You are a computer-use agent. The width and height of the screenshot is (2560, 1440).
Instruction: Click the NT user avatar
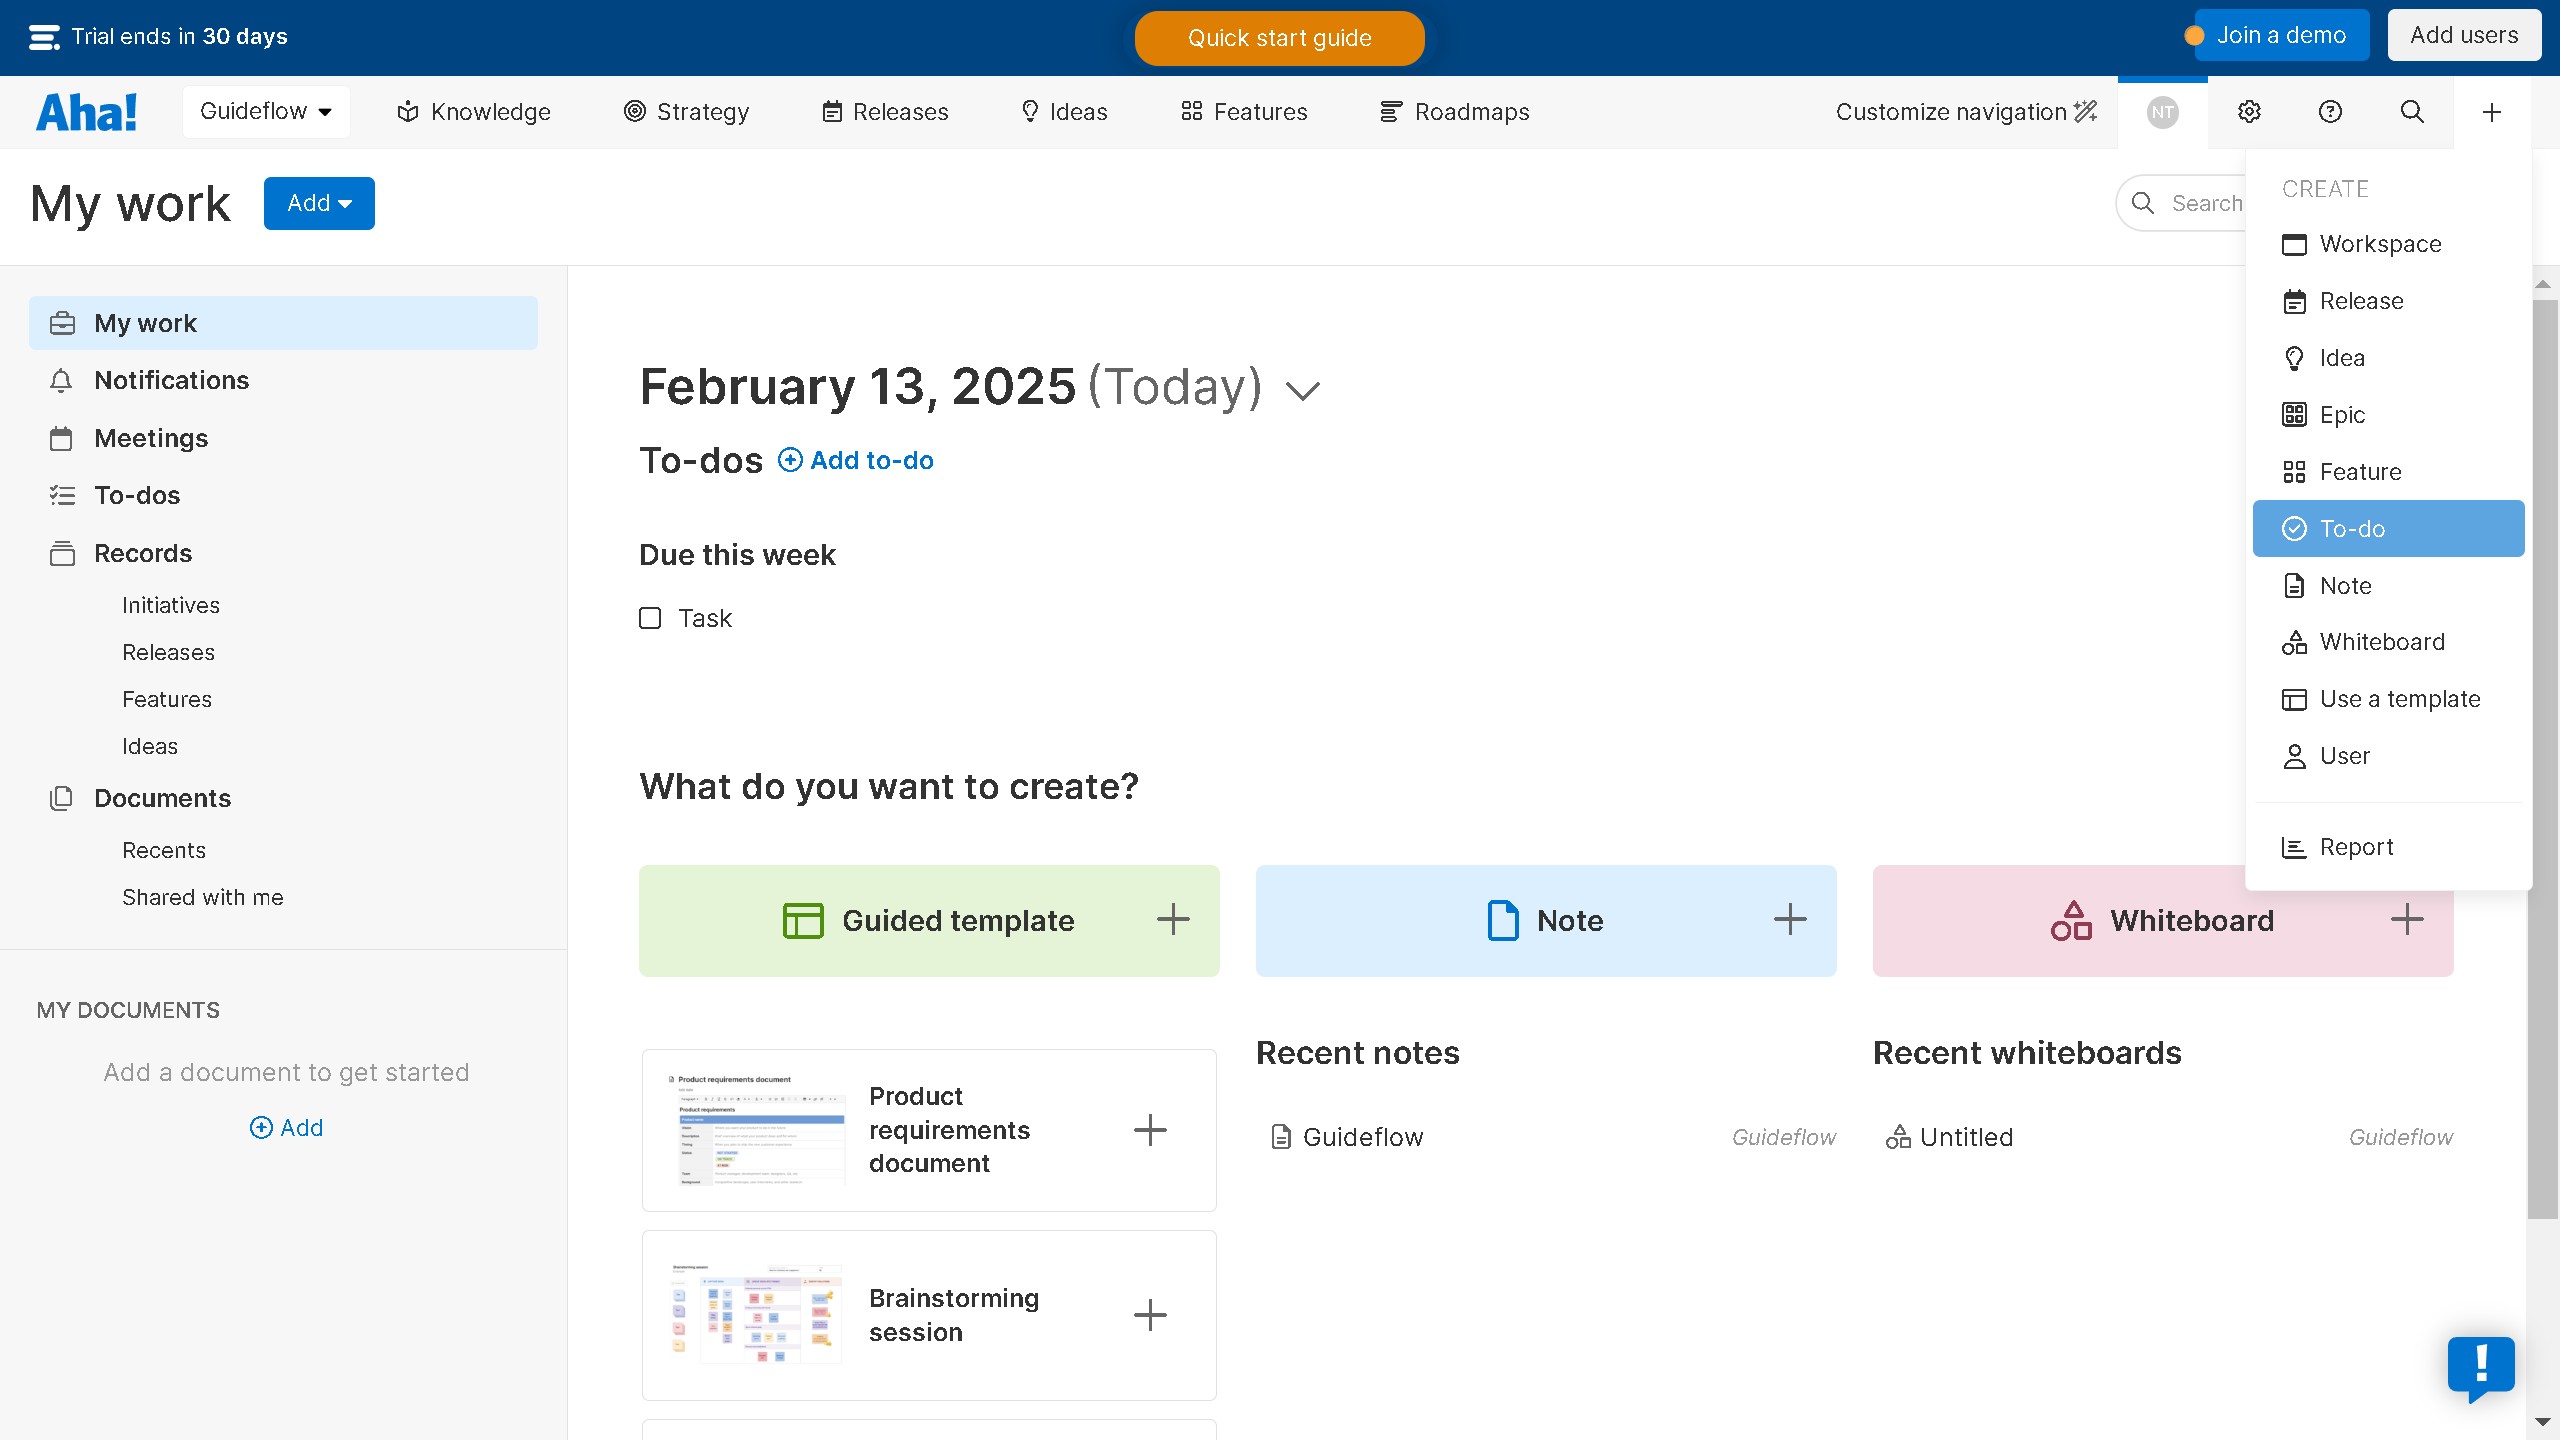click(x=2162, y=112)
